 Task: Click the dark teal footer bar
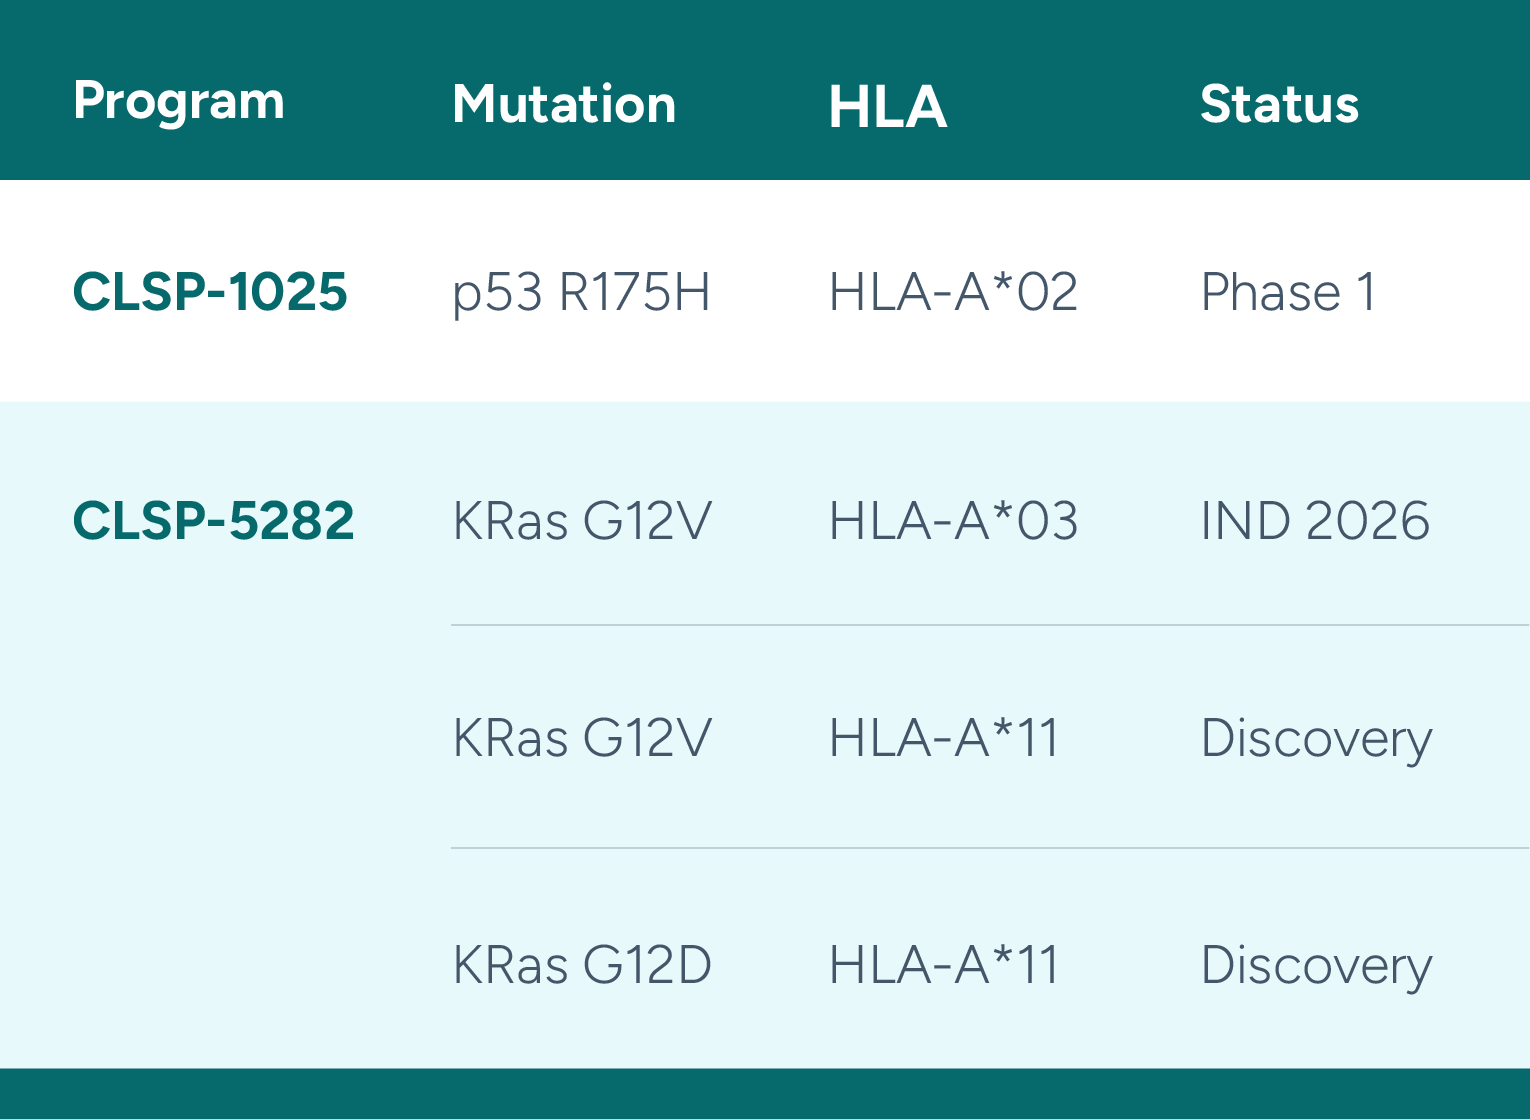click(x=765, y=1094)
